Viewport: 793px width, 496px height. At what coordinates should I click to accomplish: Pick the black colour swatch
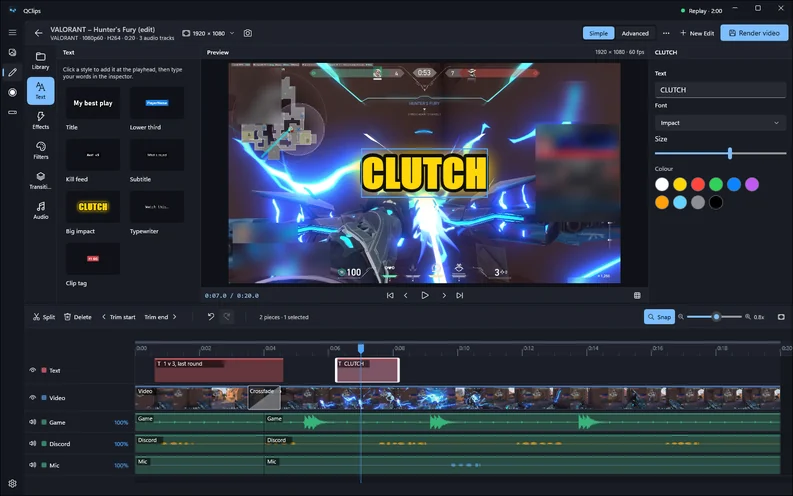(x=716, y=203)
